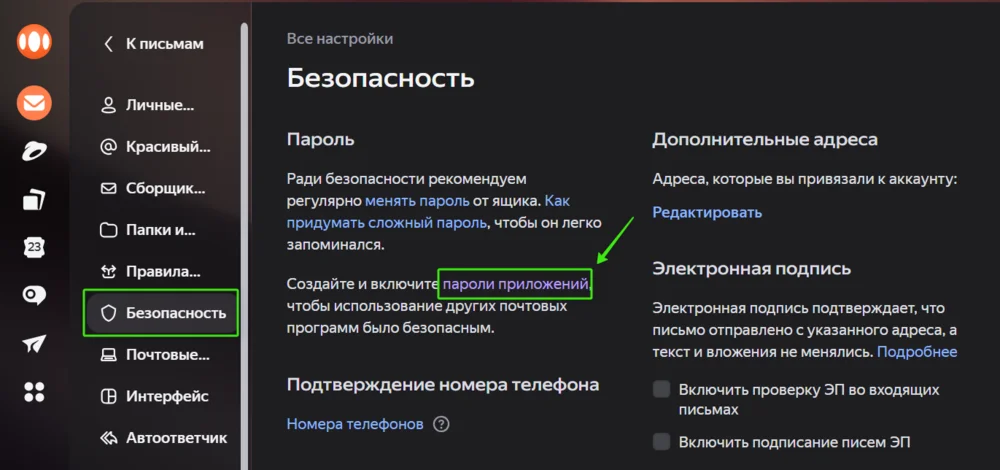The image size is (1000, 470).
Task: Open the Documents icon in the sidebar
Action: tap(34, 200)
